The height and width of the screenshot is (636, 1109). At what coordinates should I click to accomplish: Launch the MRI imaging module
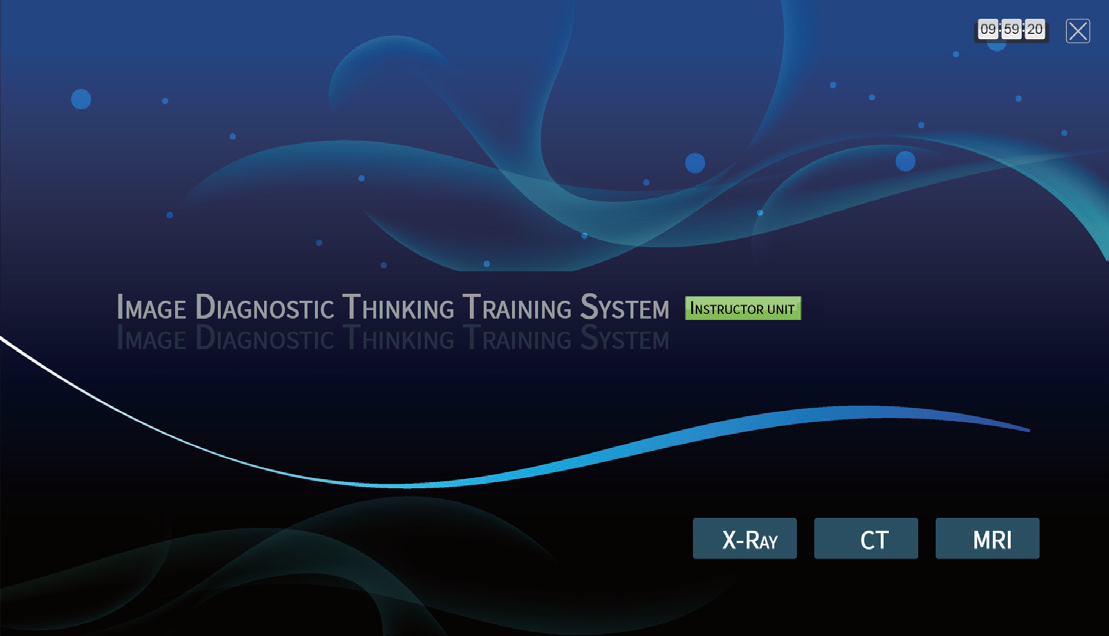point(987,538)
